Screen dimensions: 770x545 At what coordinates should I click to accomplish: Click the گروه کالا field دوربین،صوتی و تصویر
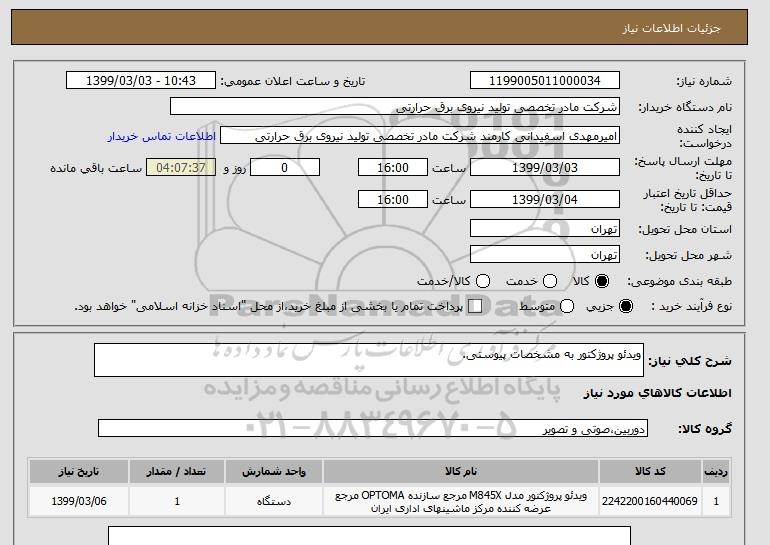pos(373,428)
